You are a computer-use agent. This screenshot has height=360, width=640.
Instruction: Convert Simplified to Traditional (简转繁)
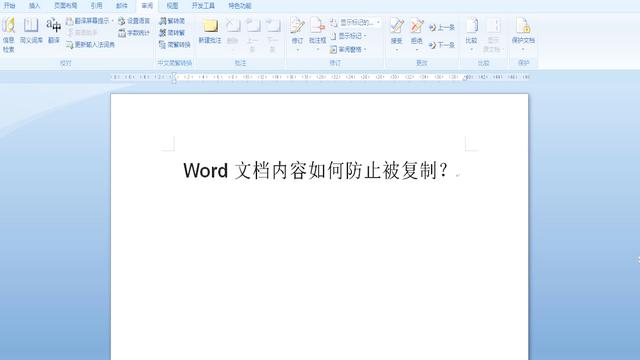(x=172, y=33)
